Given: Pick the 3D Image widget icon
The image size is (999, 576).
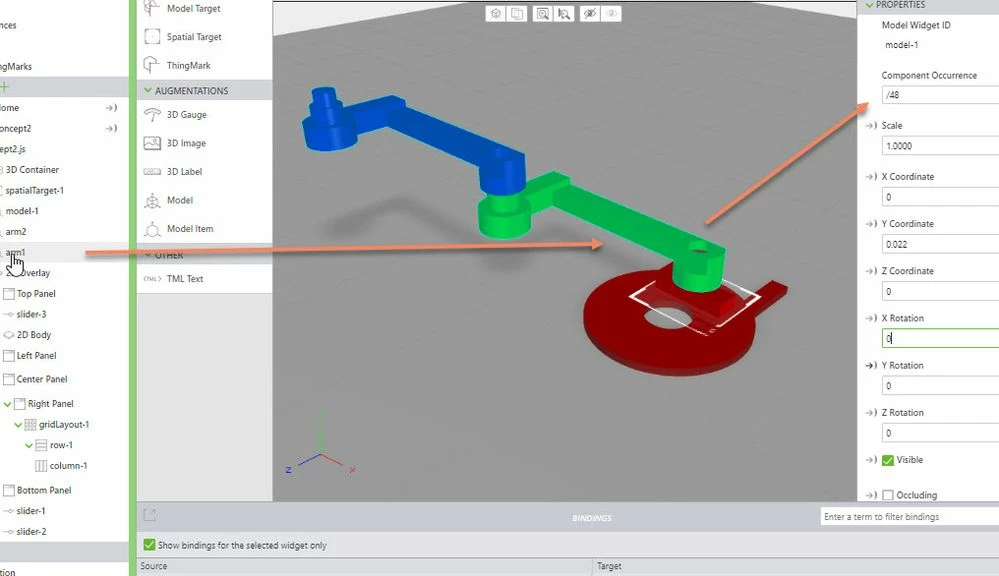Looking at the screenshot, I should click(152, 143).
